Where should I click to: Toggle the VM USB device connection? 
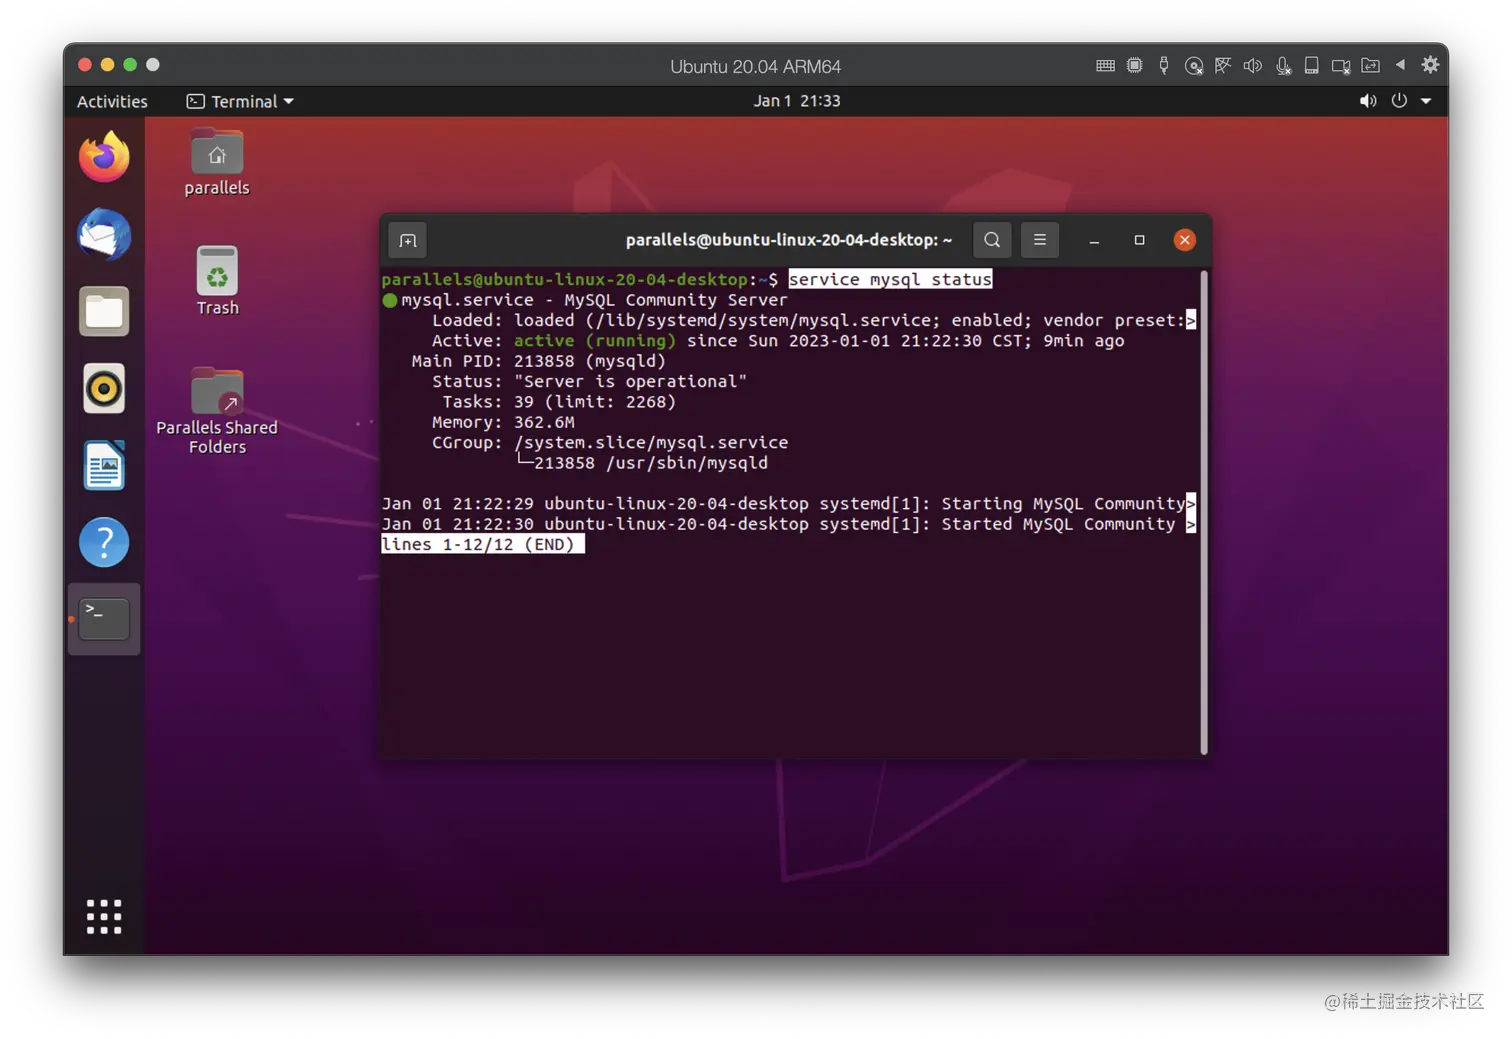click(1163, 64)
